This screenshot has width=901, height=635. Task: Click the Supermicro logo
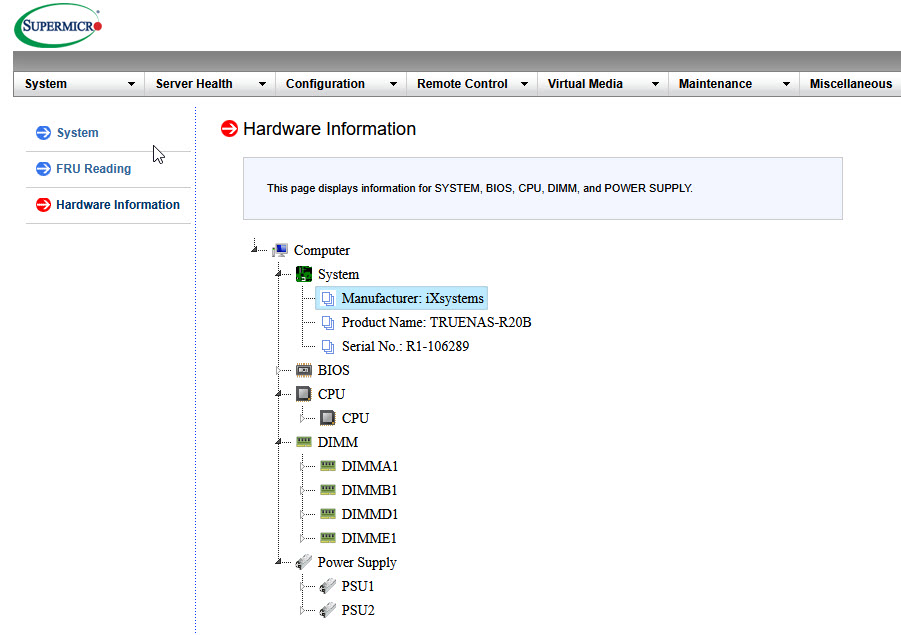pos(58,25)
